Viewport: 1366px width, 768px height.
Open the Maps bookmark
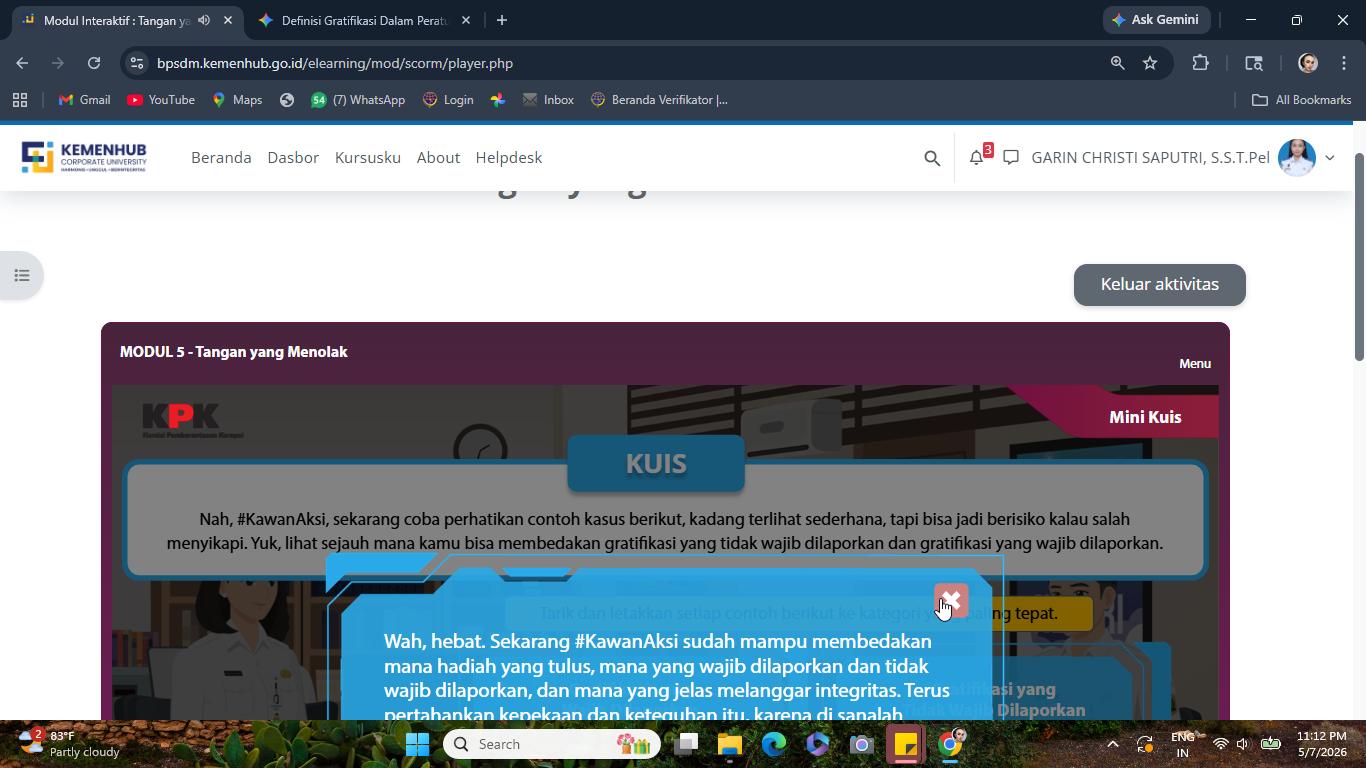pyautogui.click(x=237, y=100)
